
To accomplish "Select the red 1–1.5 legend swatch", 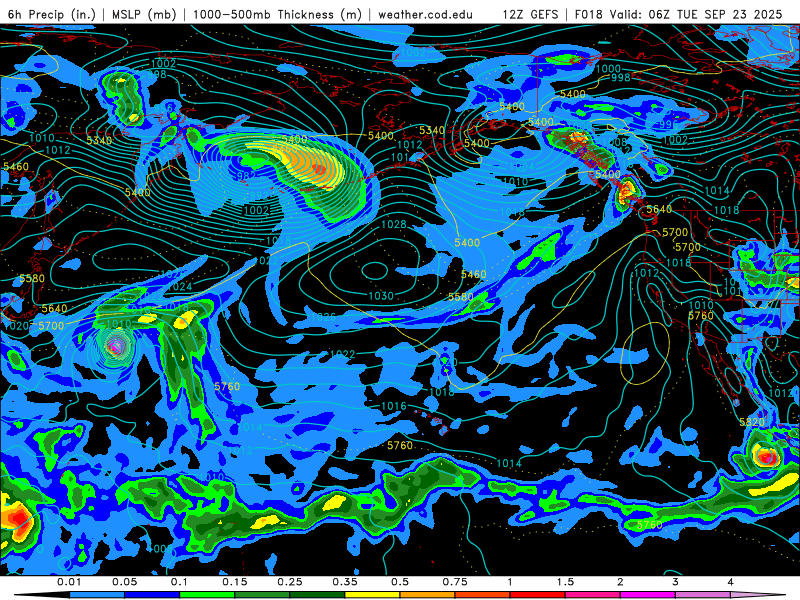I will pyautogui.click(x=538, y=595).
